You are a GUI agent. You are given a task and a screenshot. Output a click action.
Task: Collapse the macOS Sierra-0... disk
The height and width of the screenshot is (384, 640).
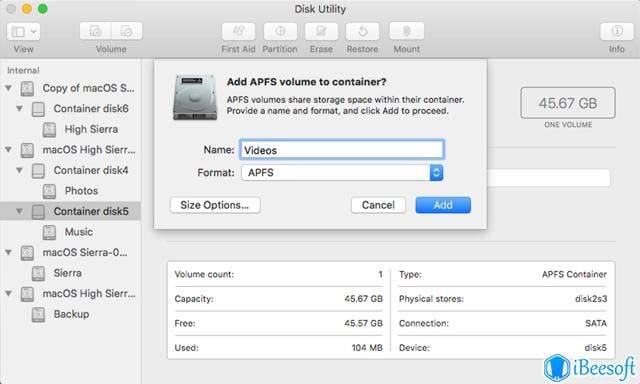coord(8,253)
